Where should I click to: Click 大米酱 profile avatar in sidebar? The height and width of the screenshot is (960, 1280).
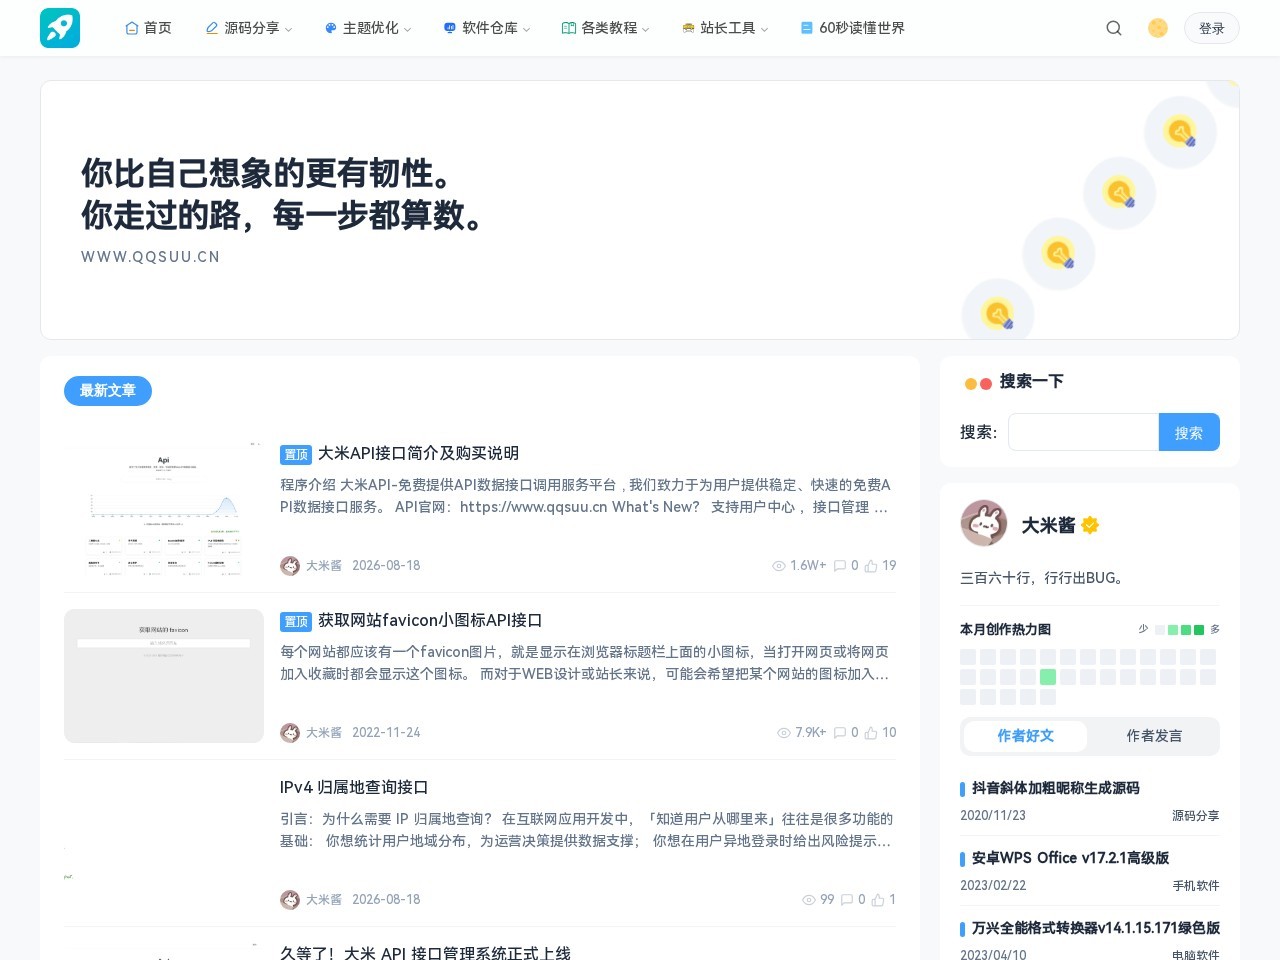point(984,523)
